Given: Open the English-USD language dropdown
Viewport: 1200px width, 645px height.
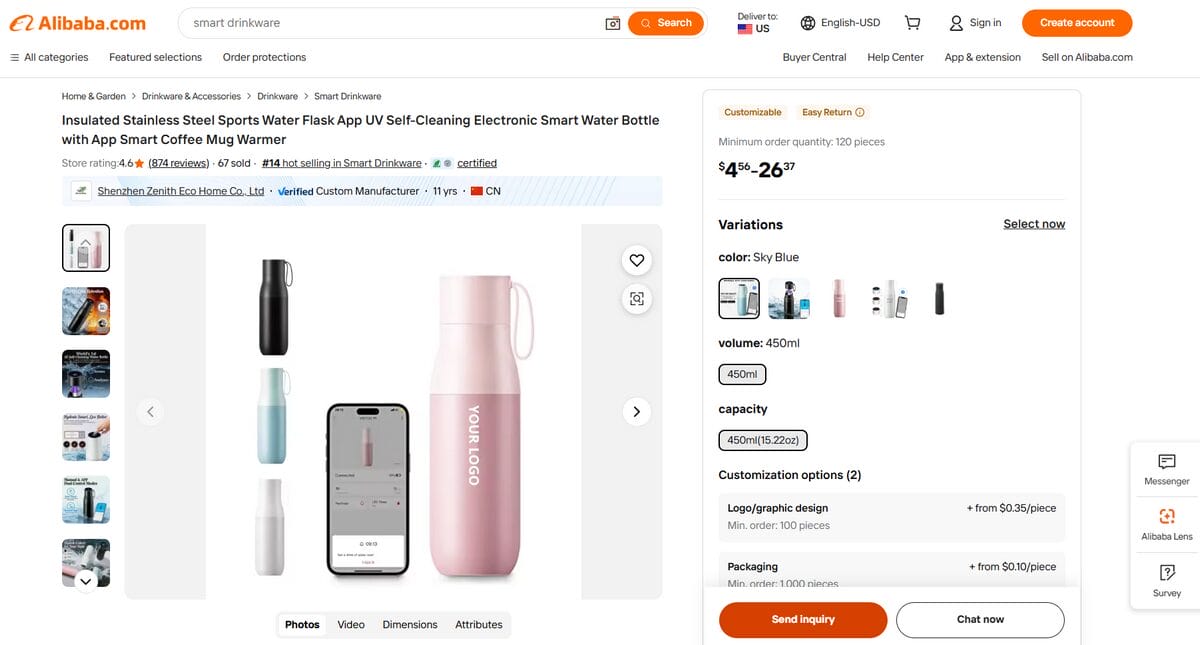Looking at the screenshot, I should click(x=840, y=22).
